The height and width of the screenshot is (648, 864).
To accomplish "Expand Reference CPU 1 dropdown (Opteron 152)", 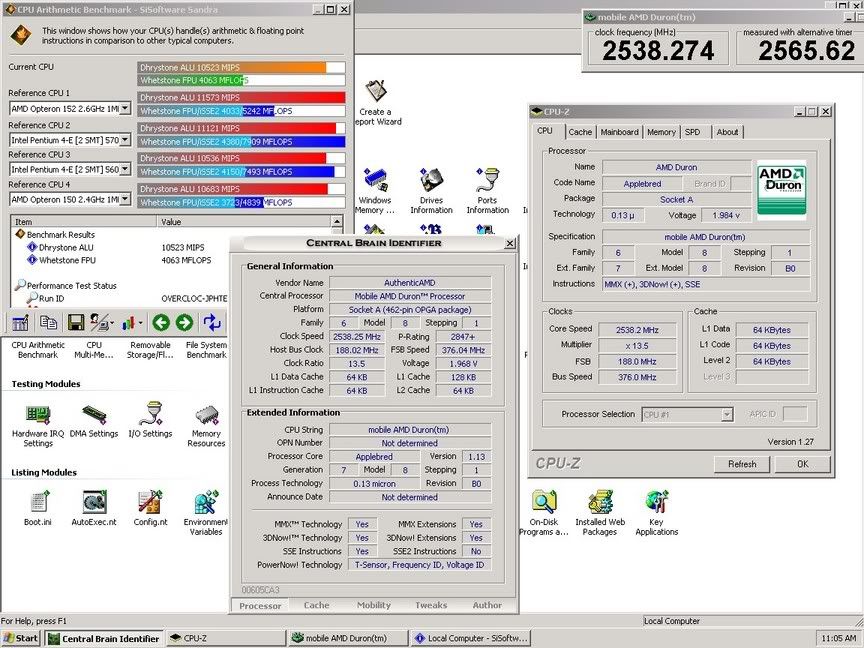I will [x=125, y=109].
